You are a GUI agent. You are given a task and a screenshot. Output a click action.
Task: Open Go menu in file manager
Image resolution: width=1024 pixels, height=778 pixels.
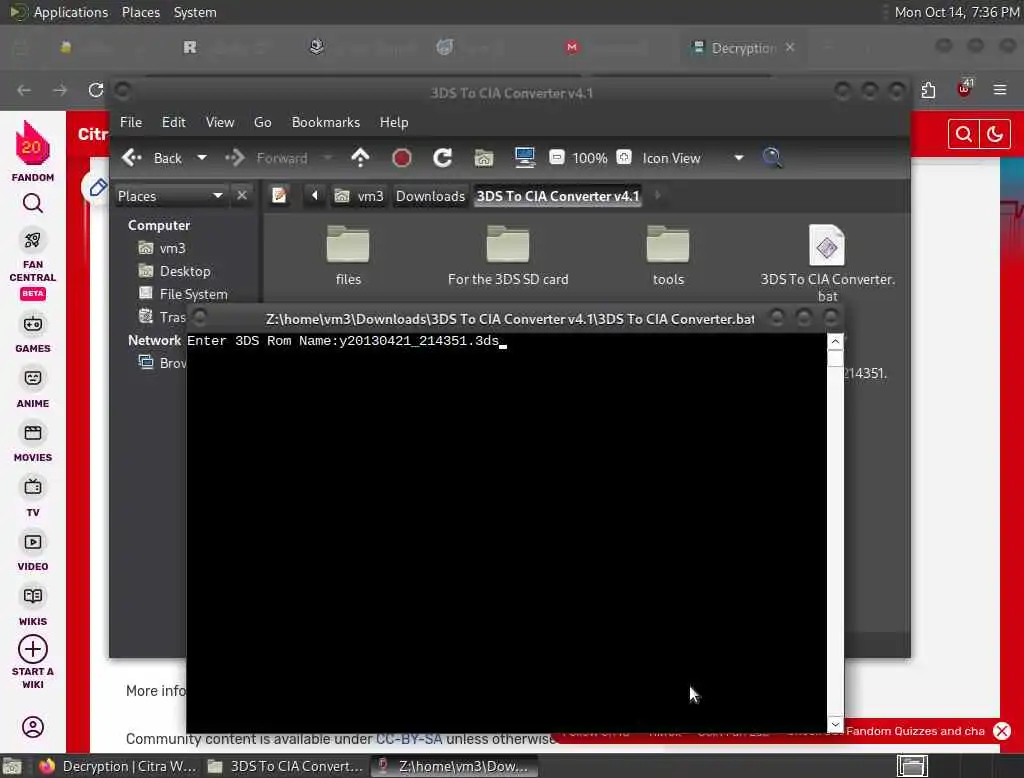[263, 122]
